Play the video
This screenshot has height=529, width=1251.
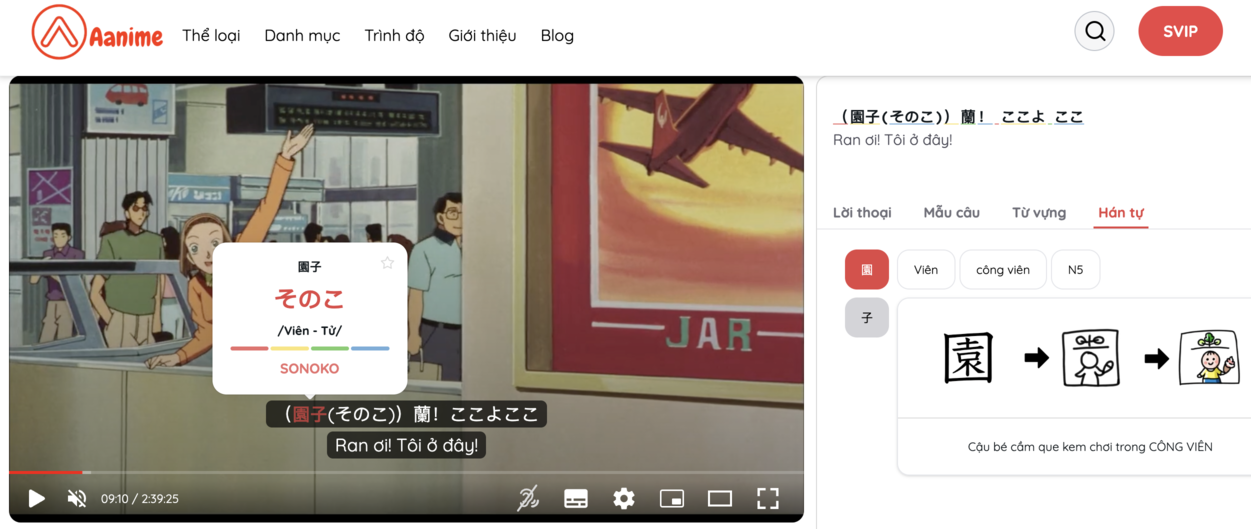[x=37, y=498]
